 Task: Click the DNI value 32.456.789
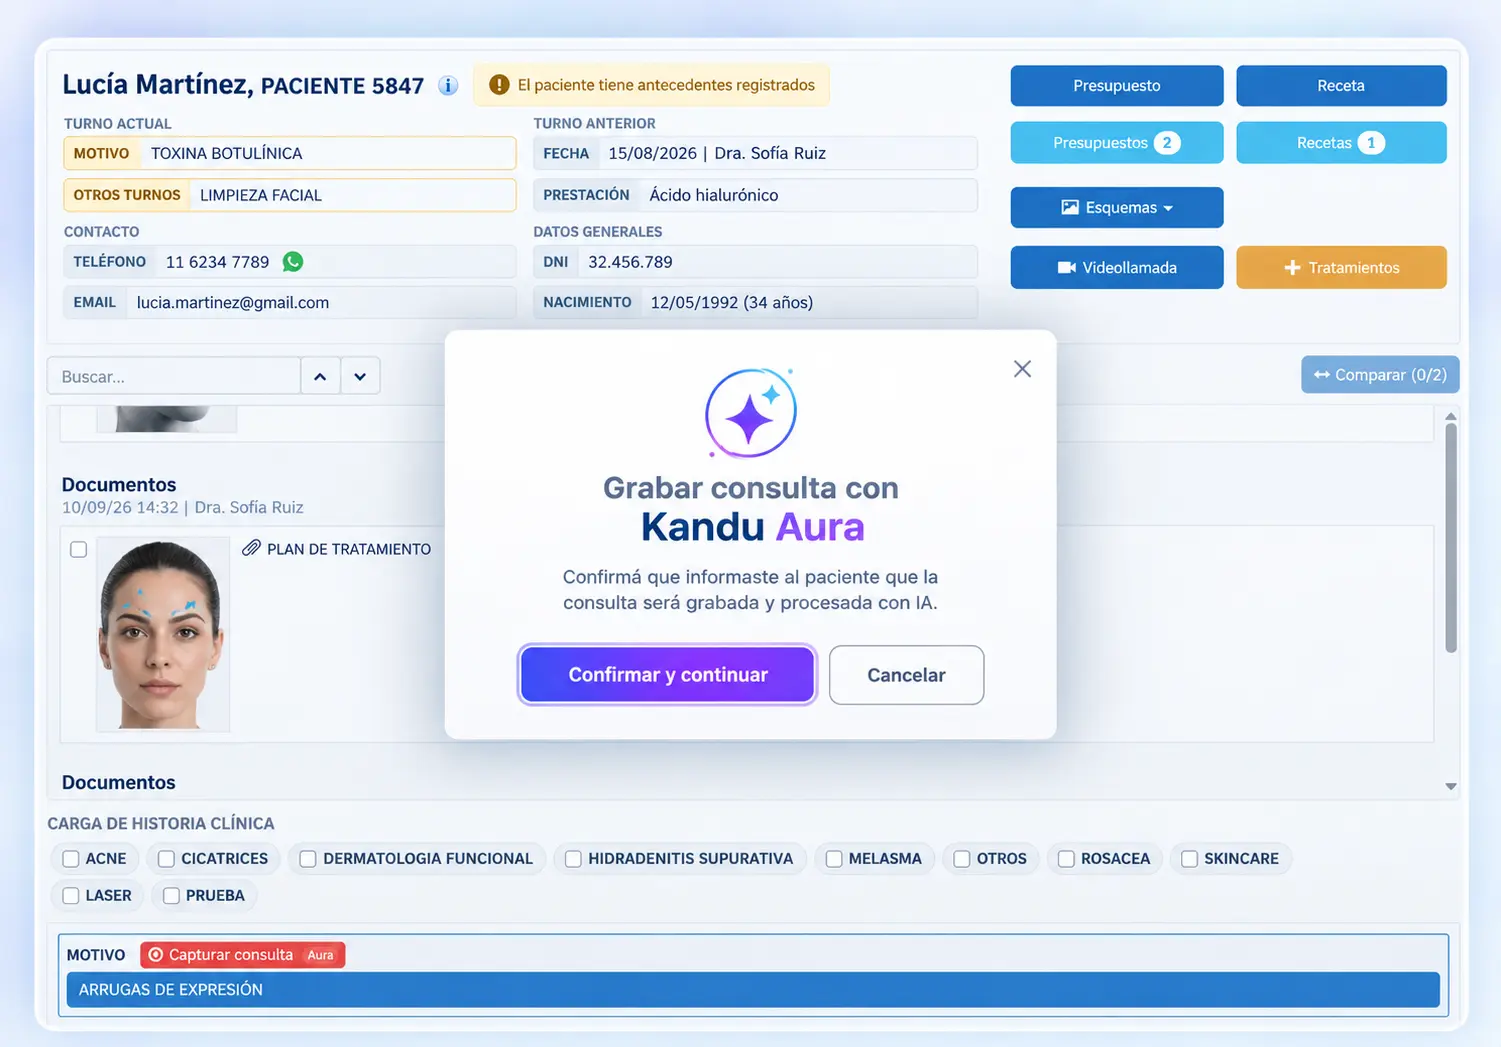(x=630, y=262)
